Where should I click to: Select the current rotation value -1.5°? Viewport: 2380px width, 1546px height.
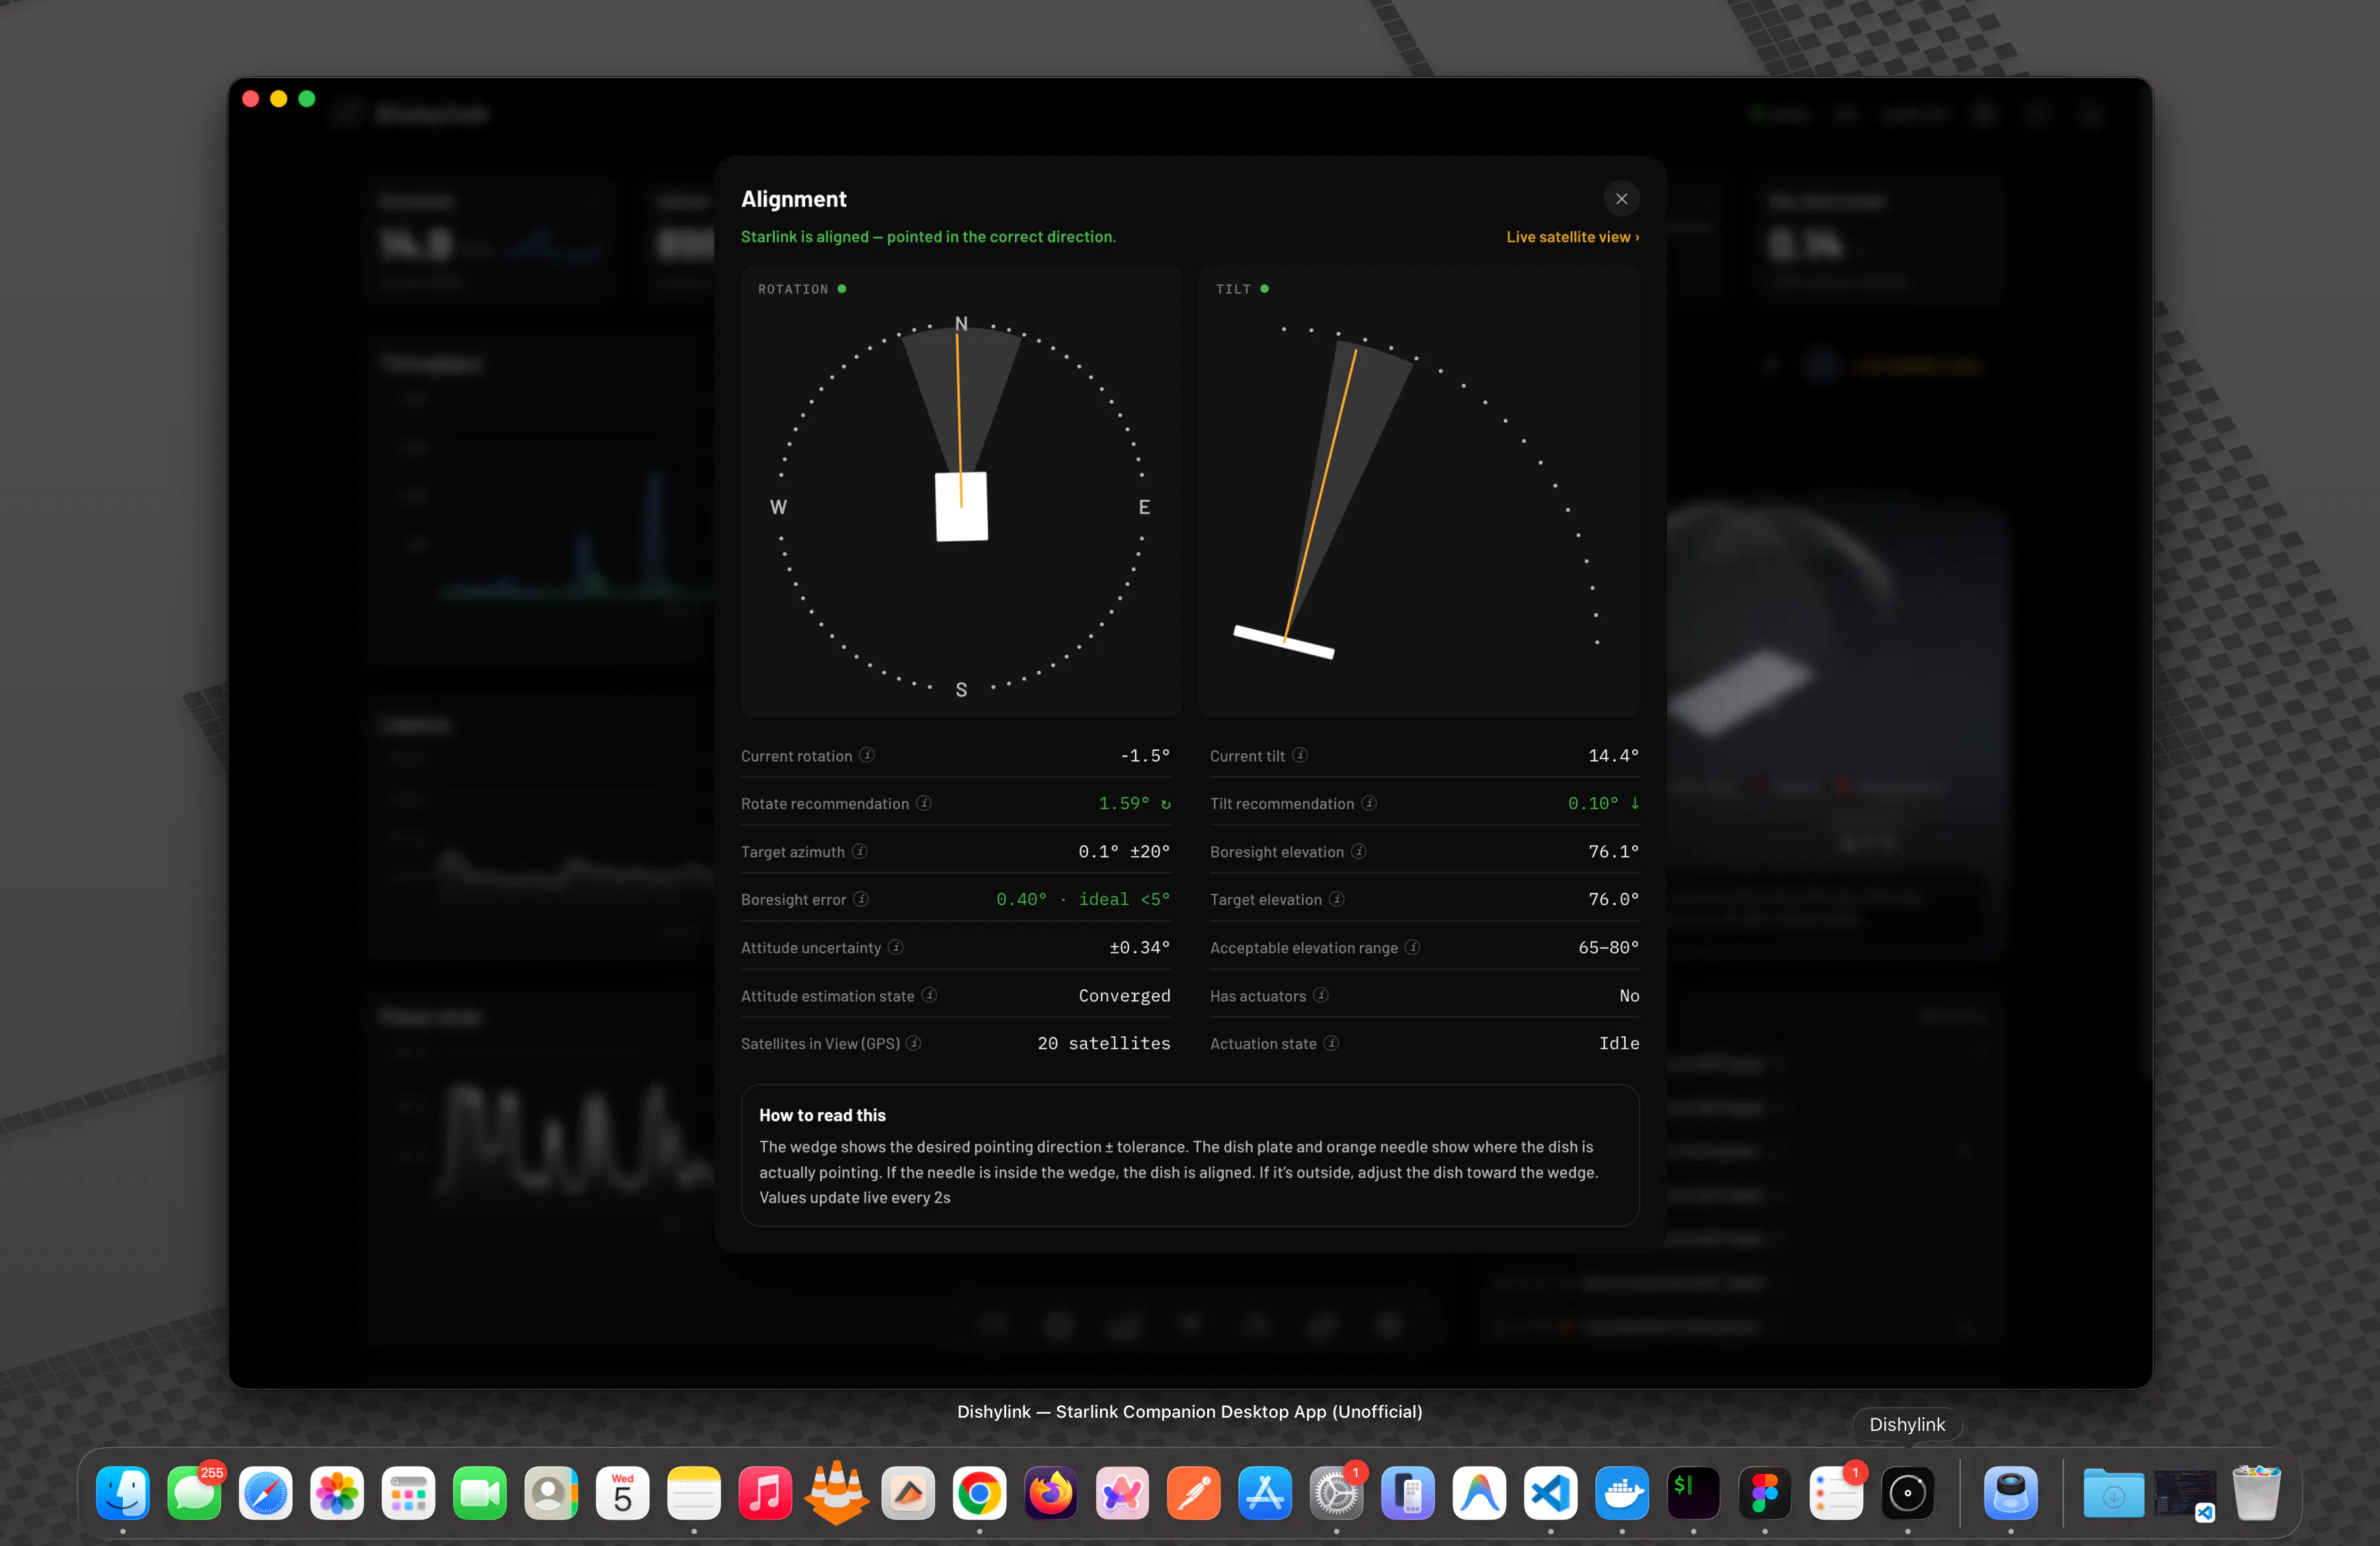click(1145, 756)
